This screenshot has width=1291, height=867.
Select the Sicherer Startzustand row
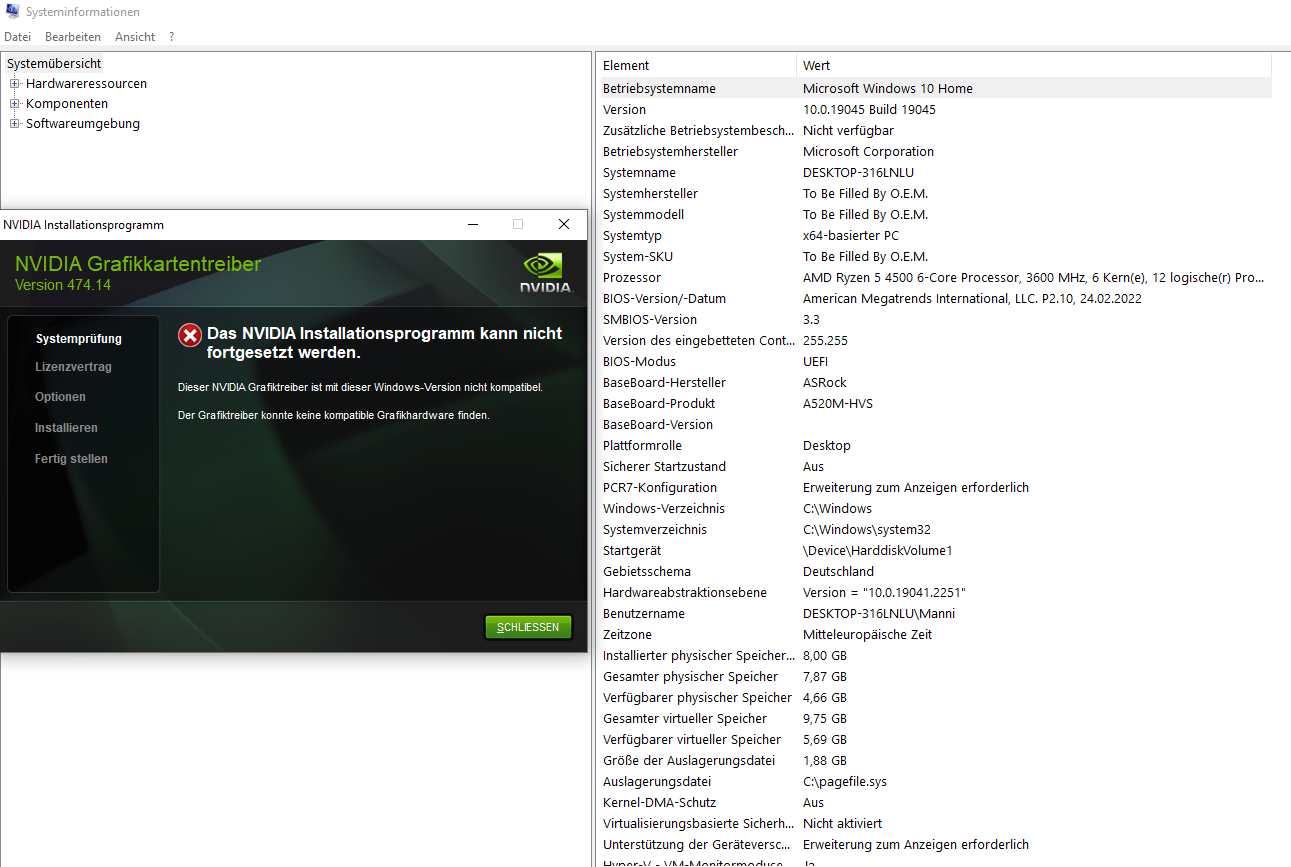coord(935,467)
